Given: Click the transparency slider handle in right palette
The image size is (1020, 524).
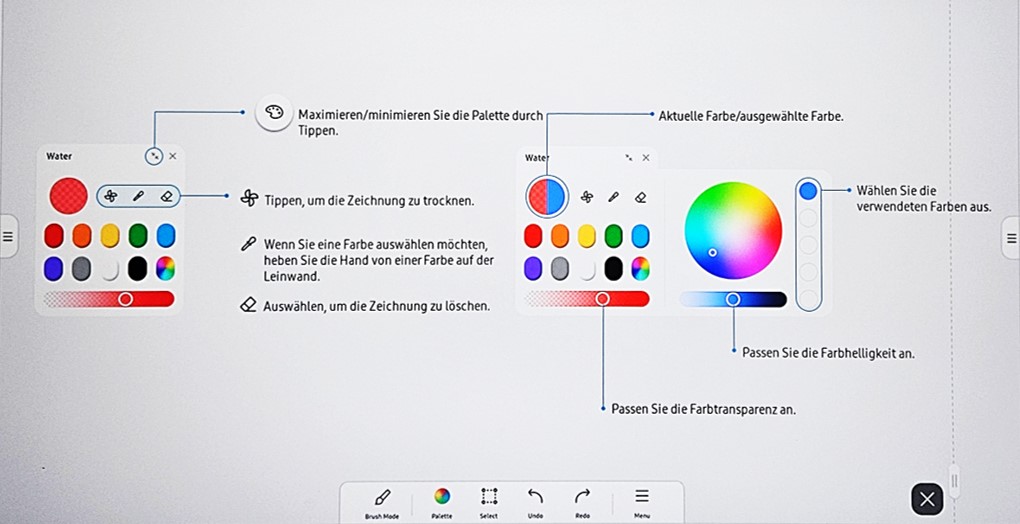Looking at the screenshot, I should [x=602, y=298].
